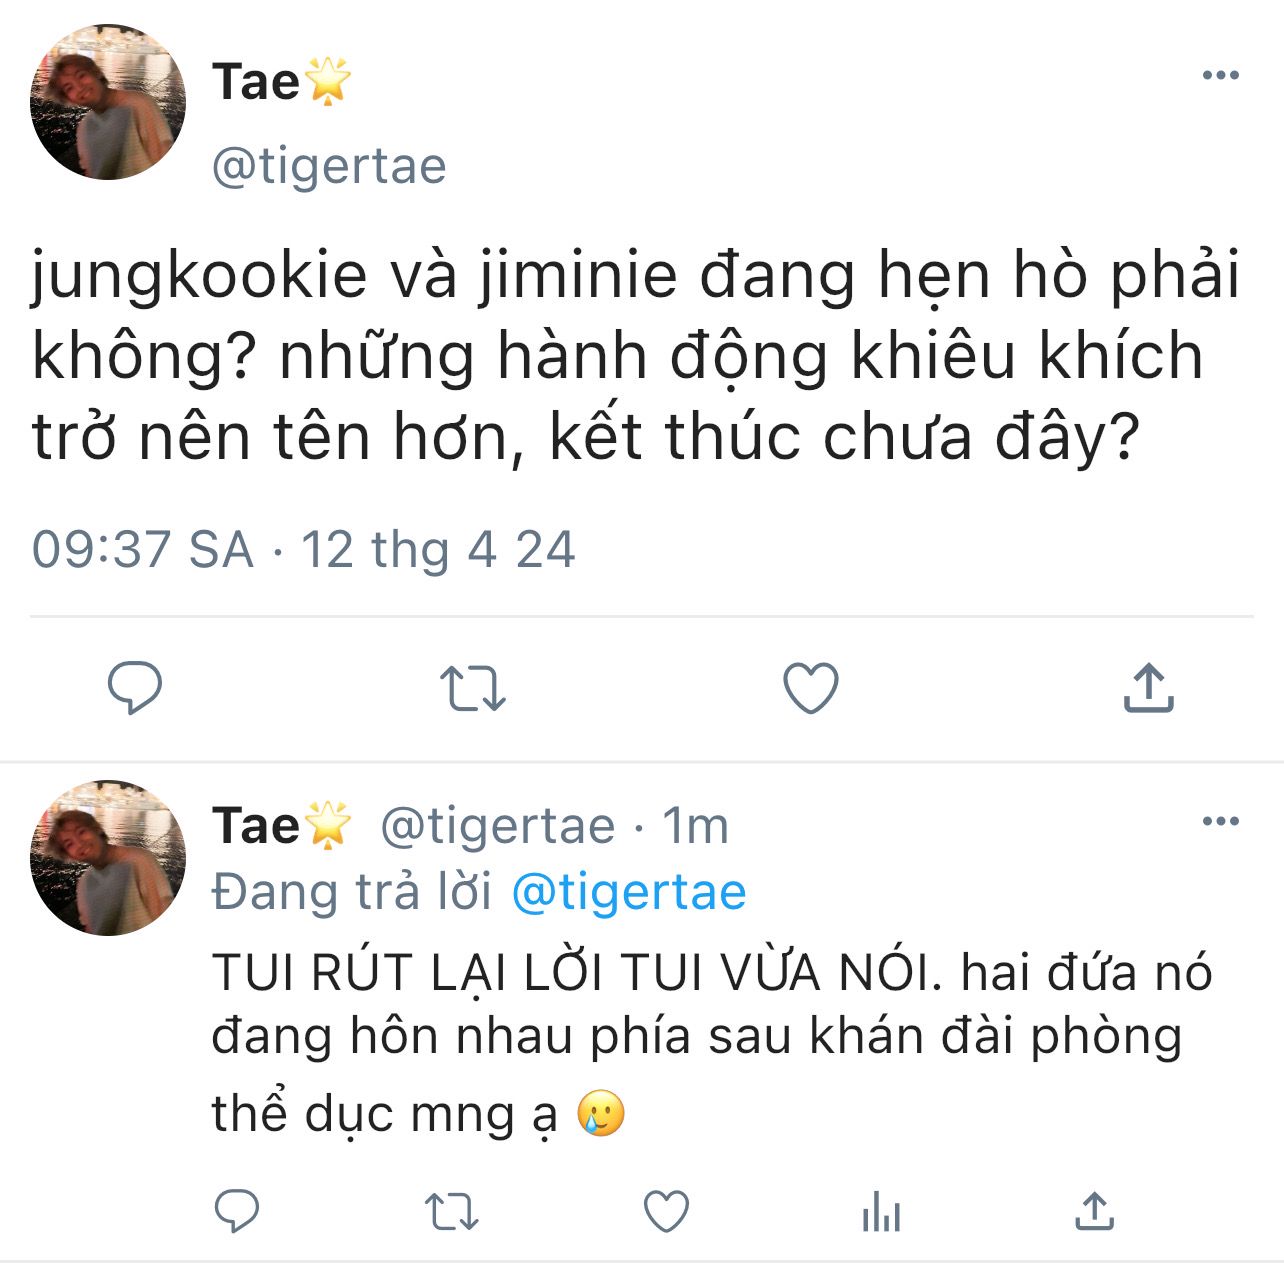
Task: Click the Tae display name on main tweet
Action: [x=256, y=82]
